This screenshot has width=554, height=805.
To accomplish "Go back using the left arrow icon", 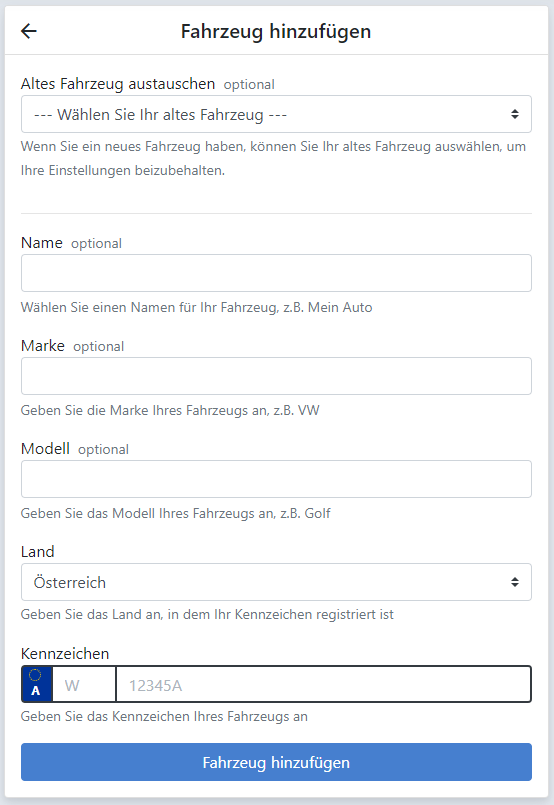I will pos(29,31).
